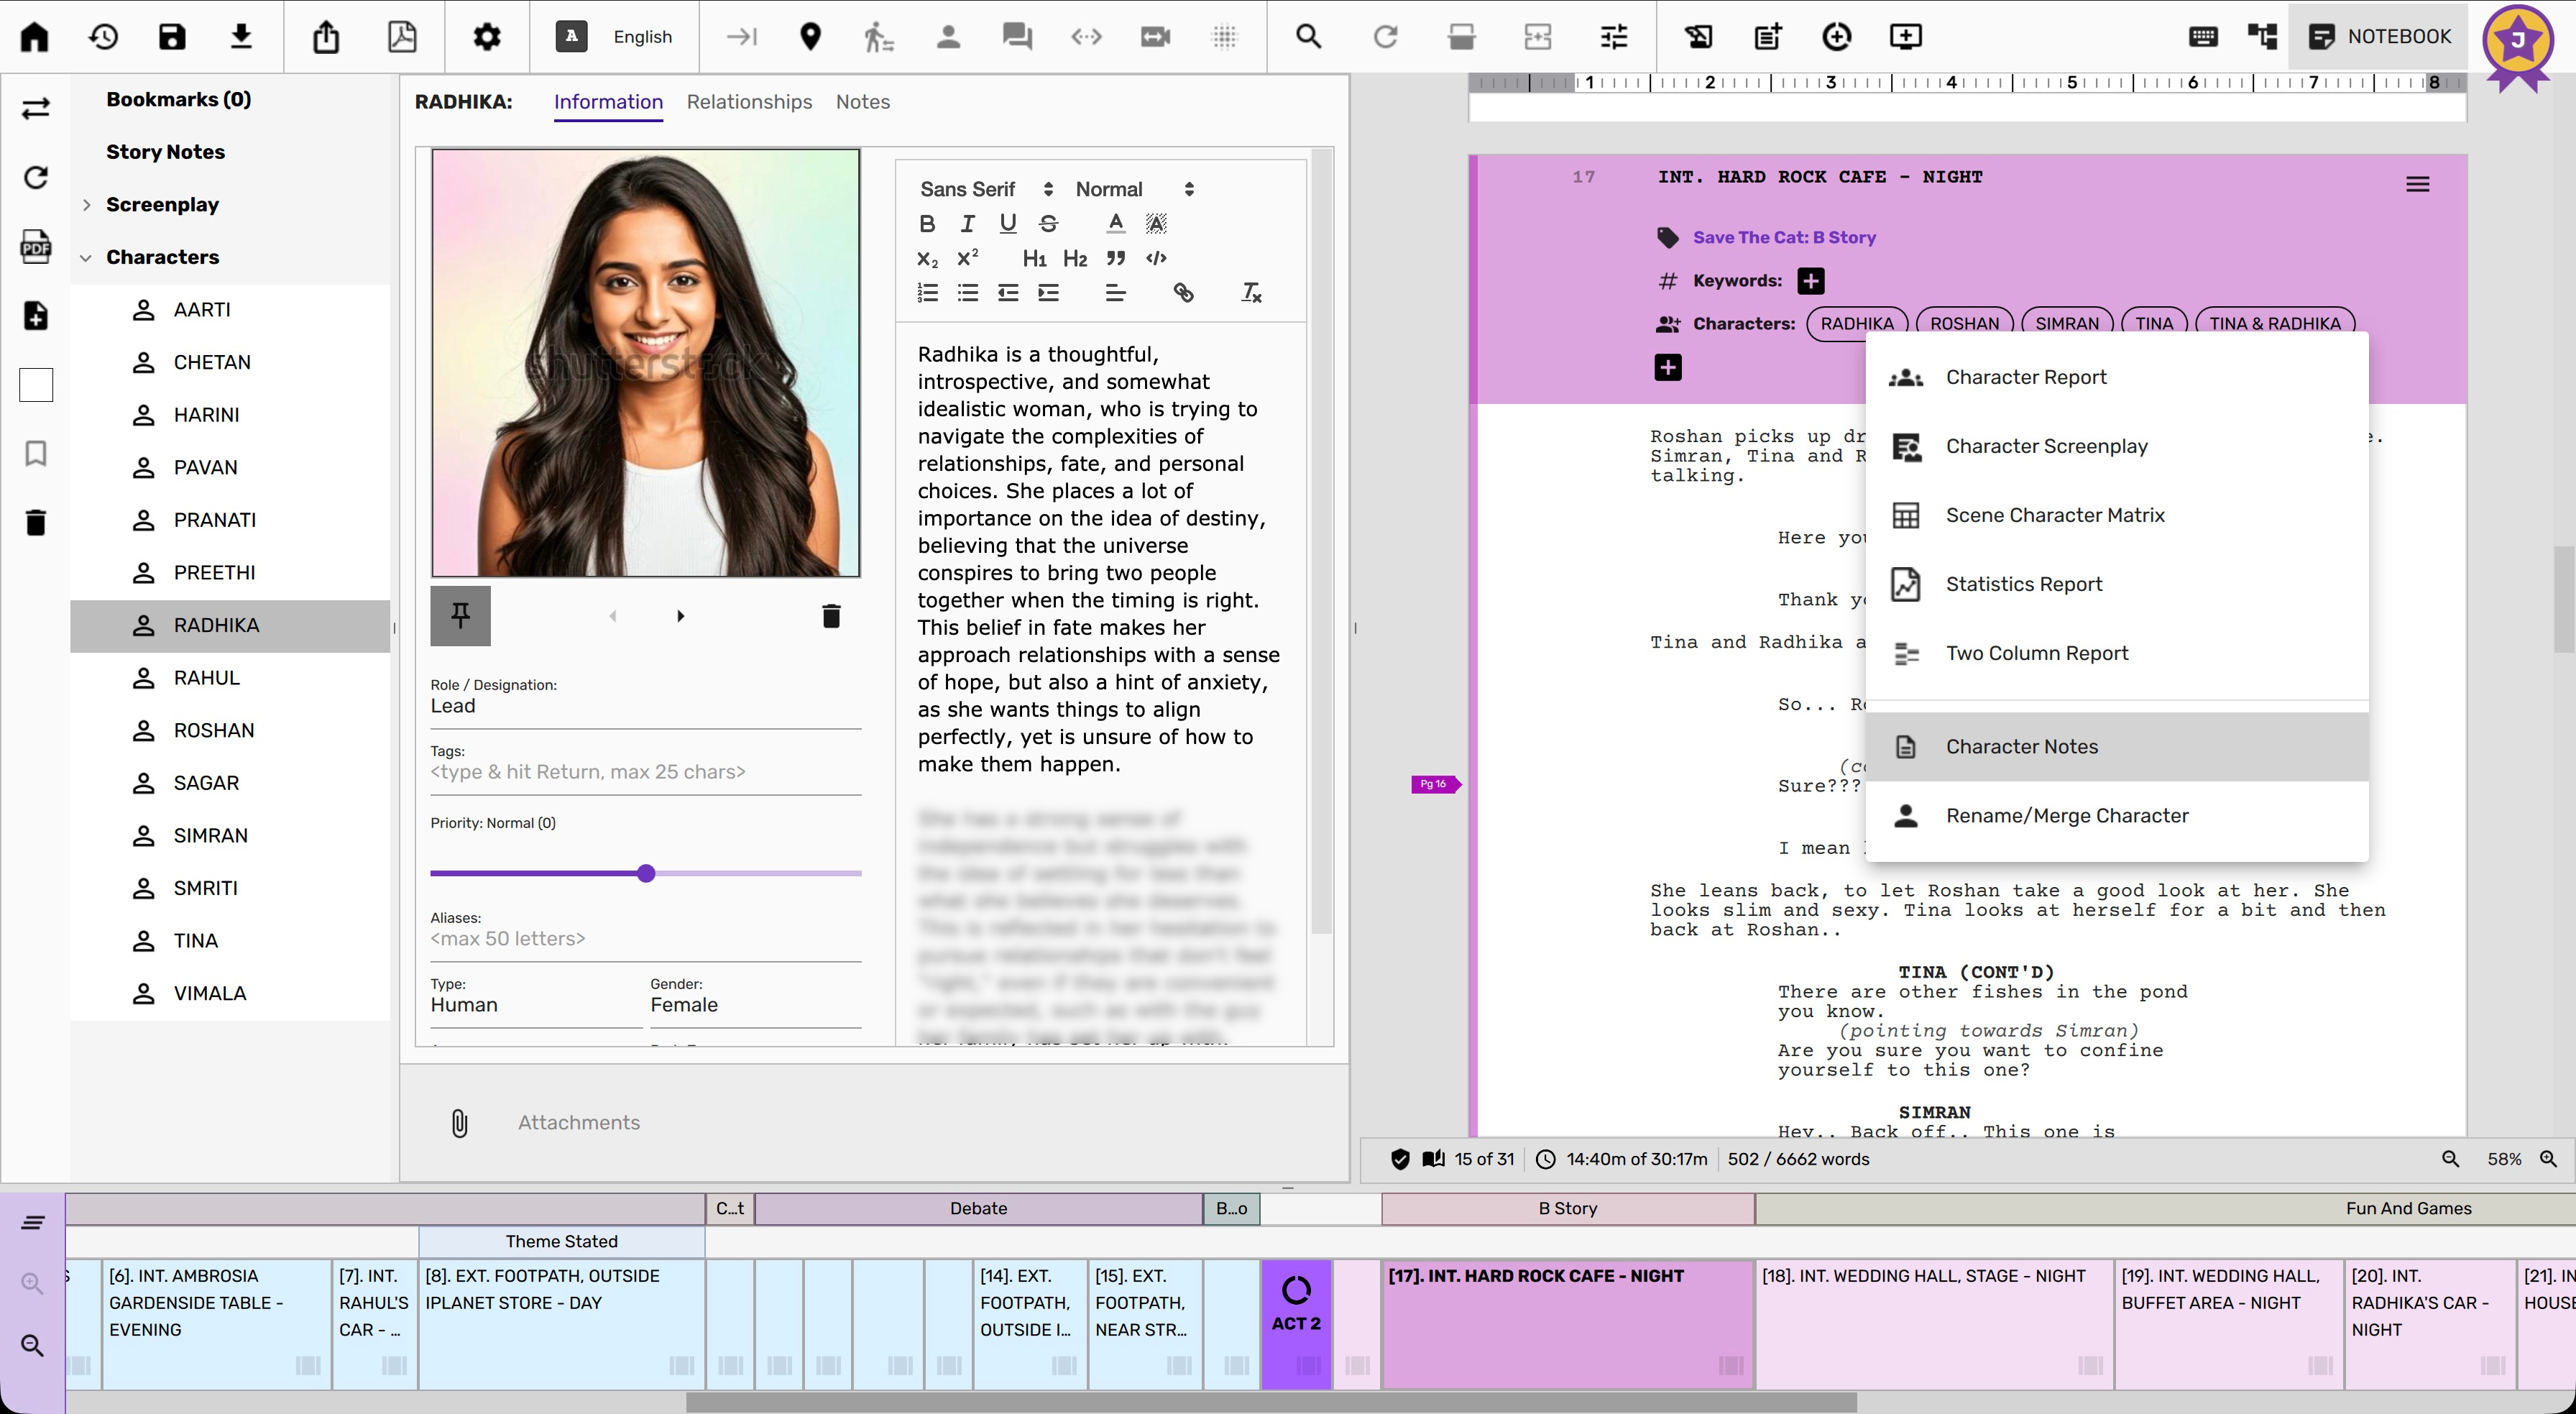Click the location pin icon
Image resolution: width=2576 pixels, height=1414 pixels.
coord(810,37)
